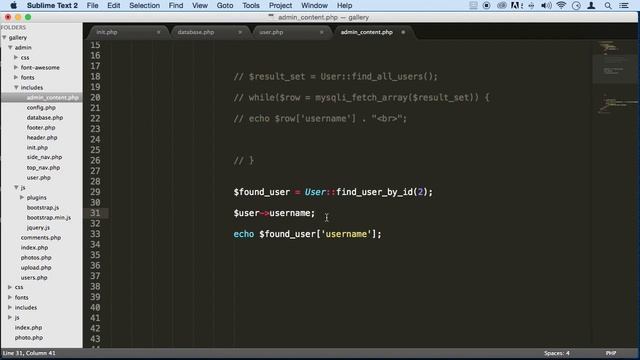Expand the plugins folder
Image resolution: width=640 pixels, height=360 pixels.
coord(22,198)
